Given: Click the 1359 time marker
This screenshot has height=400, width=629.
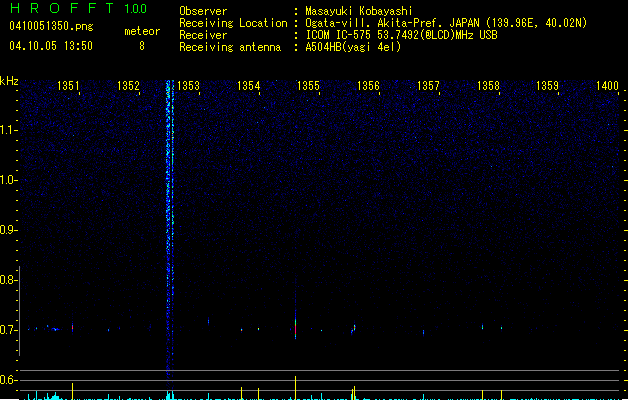Looking at the screenshot, I should tap(548, 85).
